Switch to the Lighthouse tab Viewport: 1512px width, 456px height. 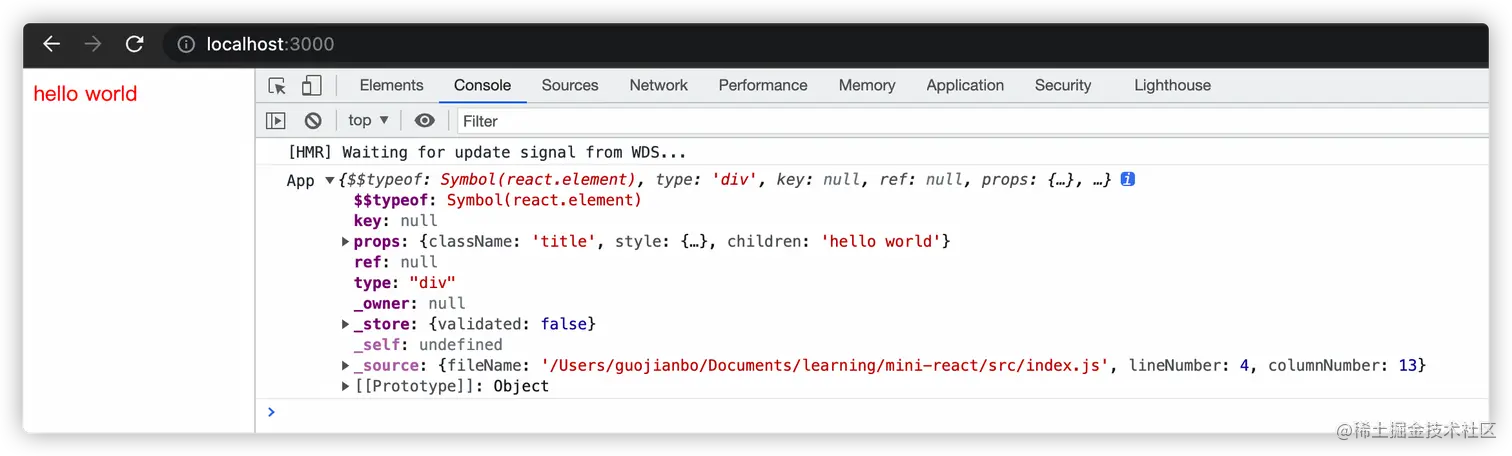coord(1172,85)
